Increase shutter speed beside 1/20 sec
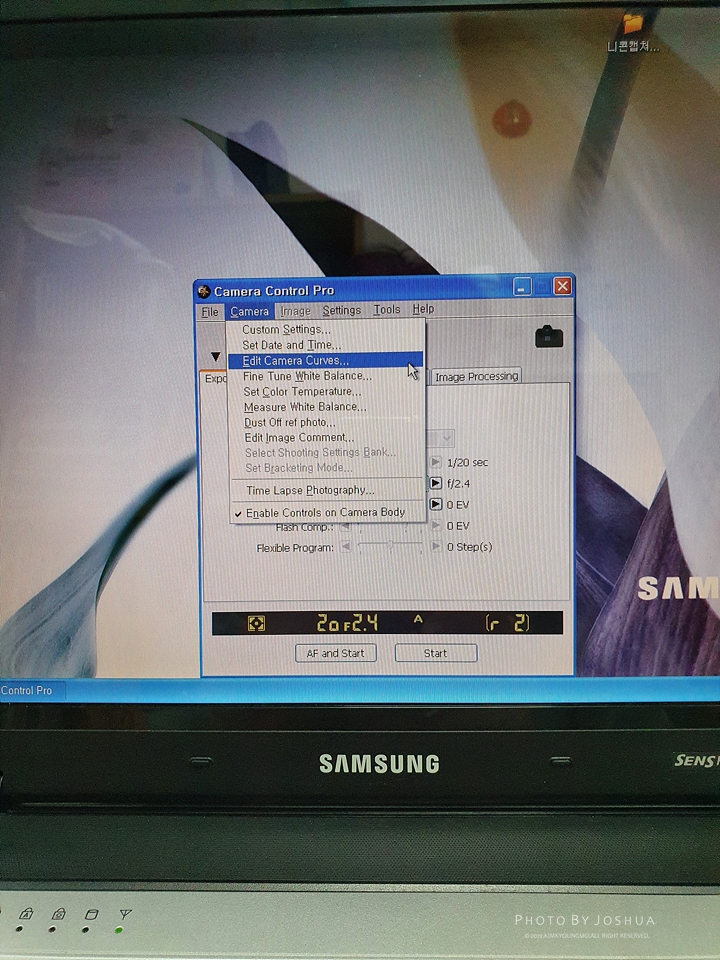This screenshot has height=960, width=720. (x=435, y=462)
